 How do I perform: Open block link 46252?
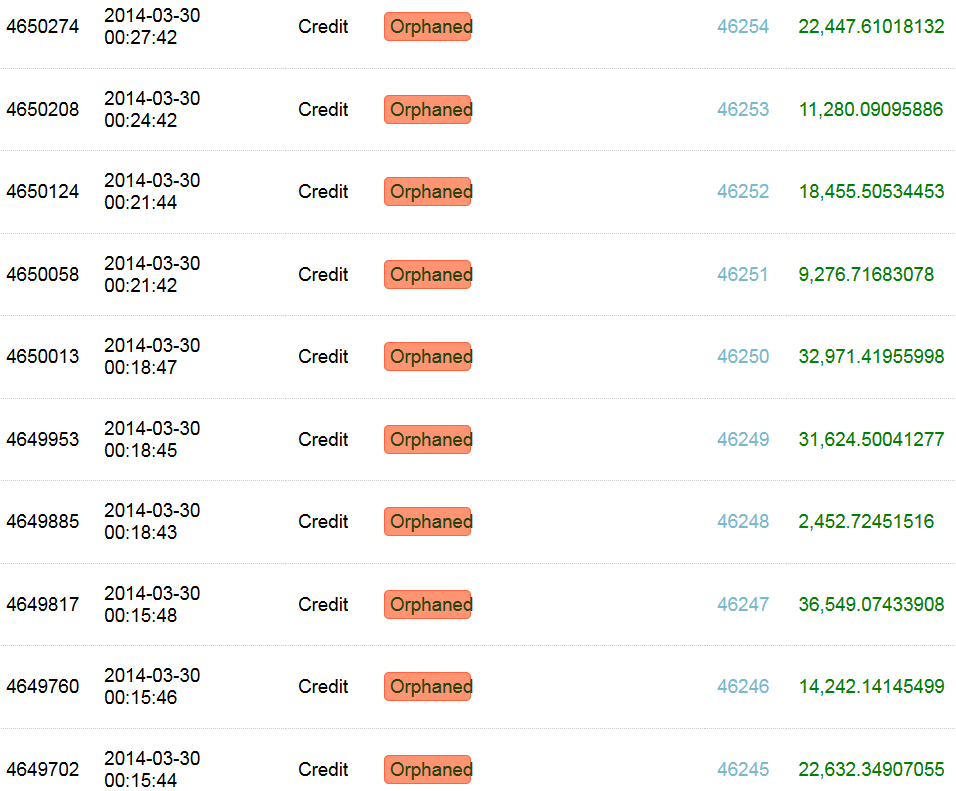coord(743,192)
